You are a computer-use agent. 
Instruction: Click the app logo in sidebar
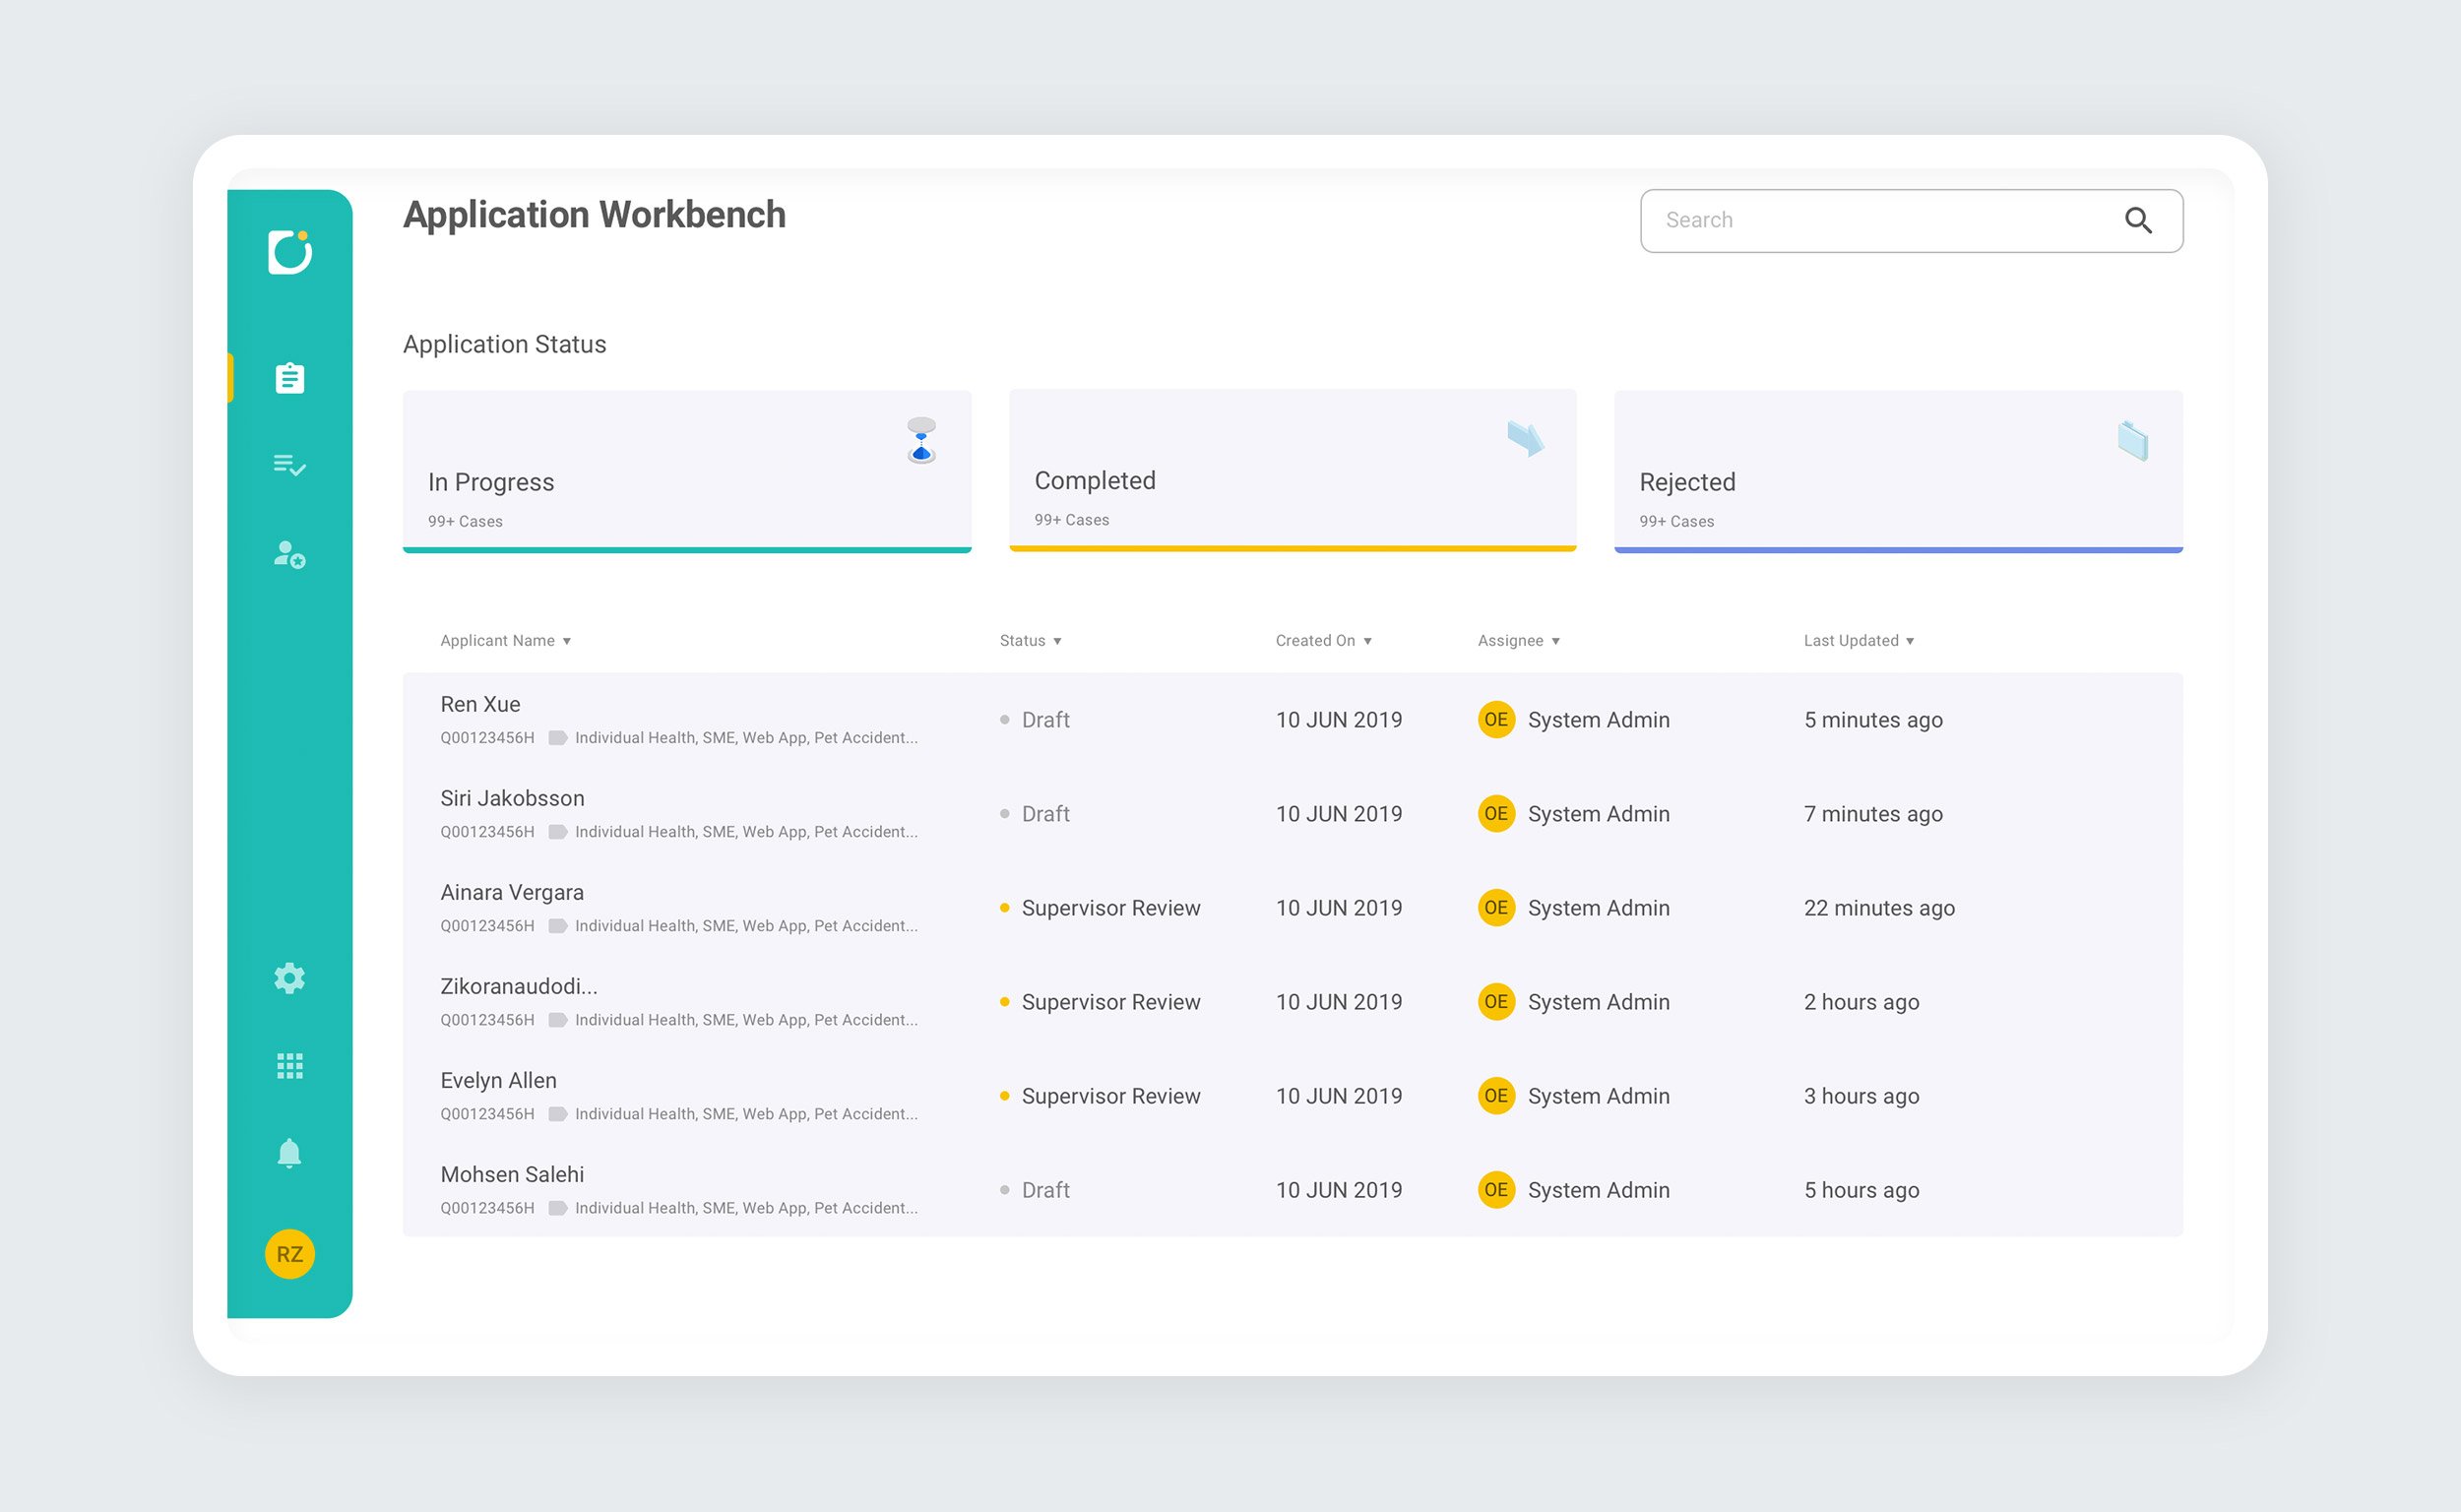(290, 251)
